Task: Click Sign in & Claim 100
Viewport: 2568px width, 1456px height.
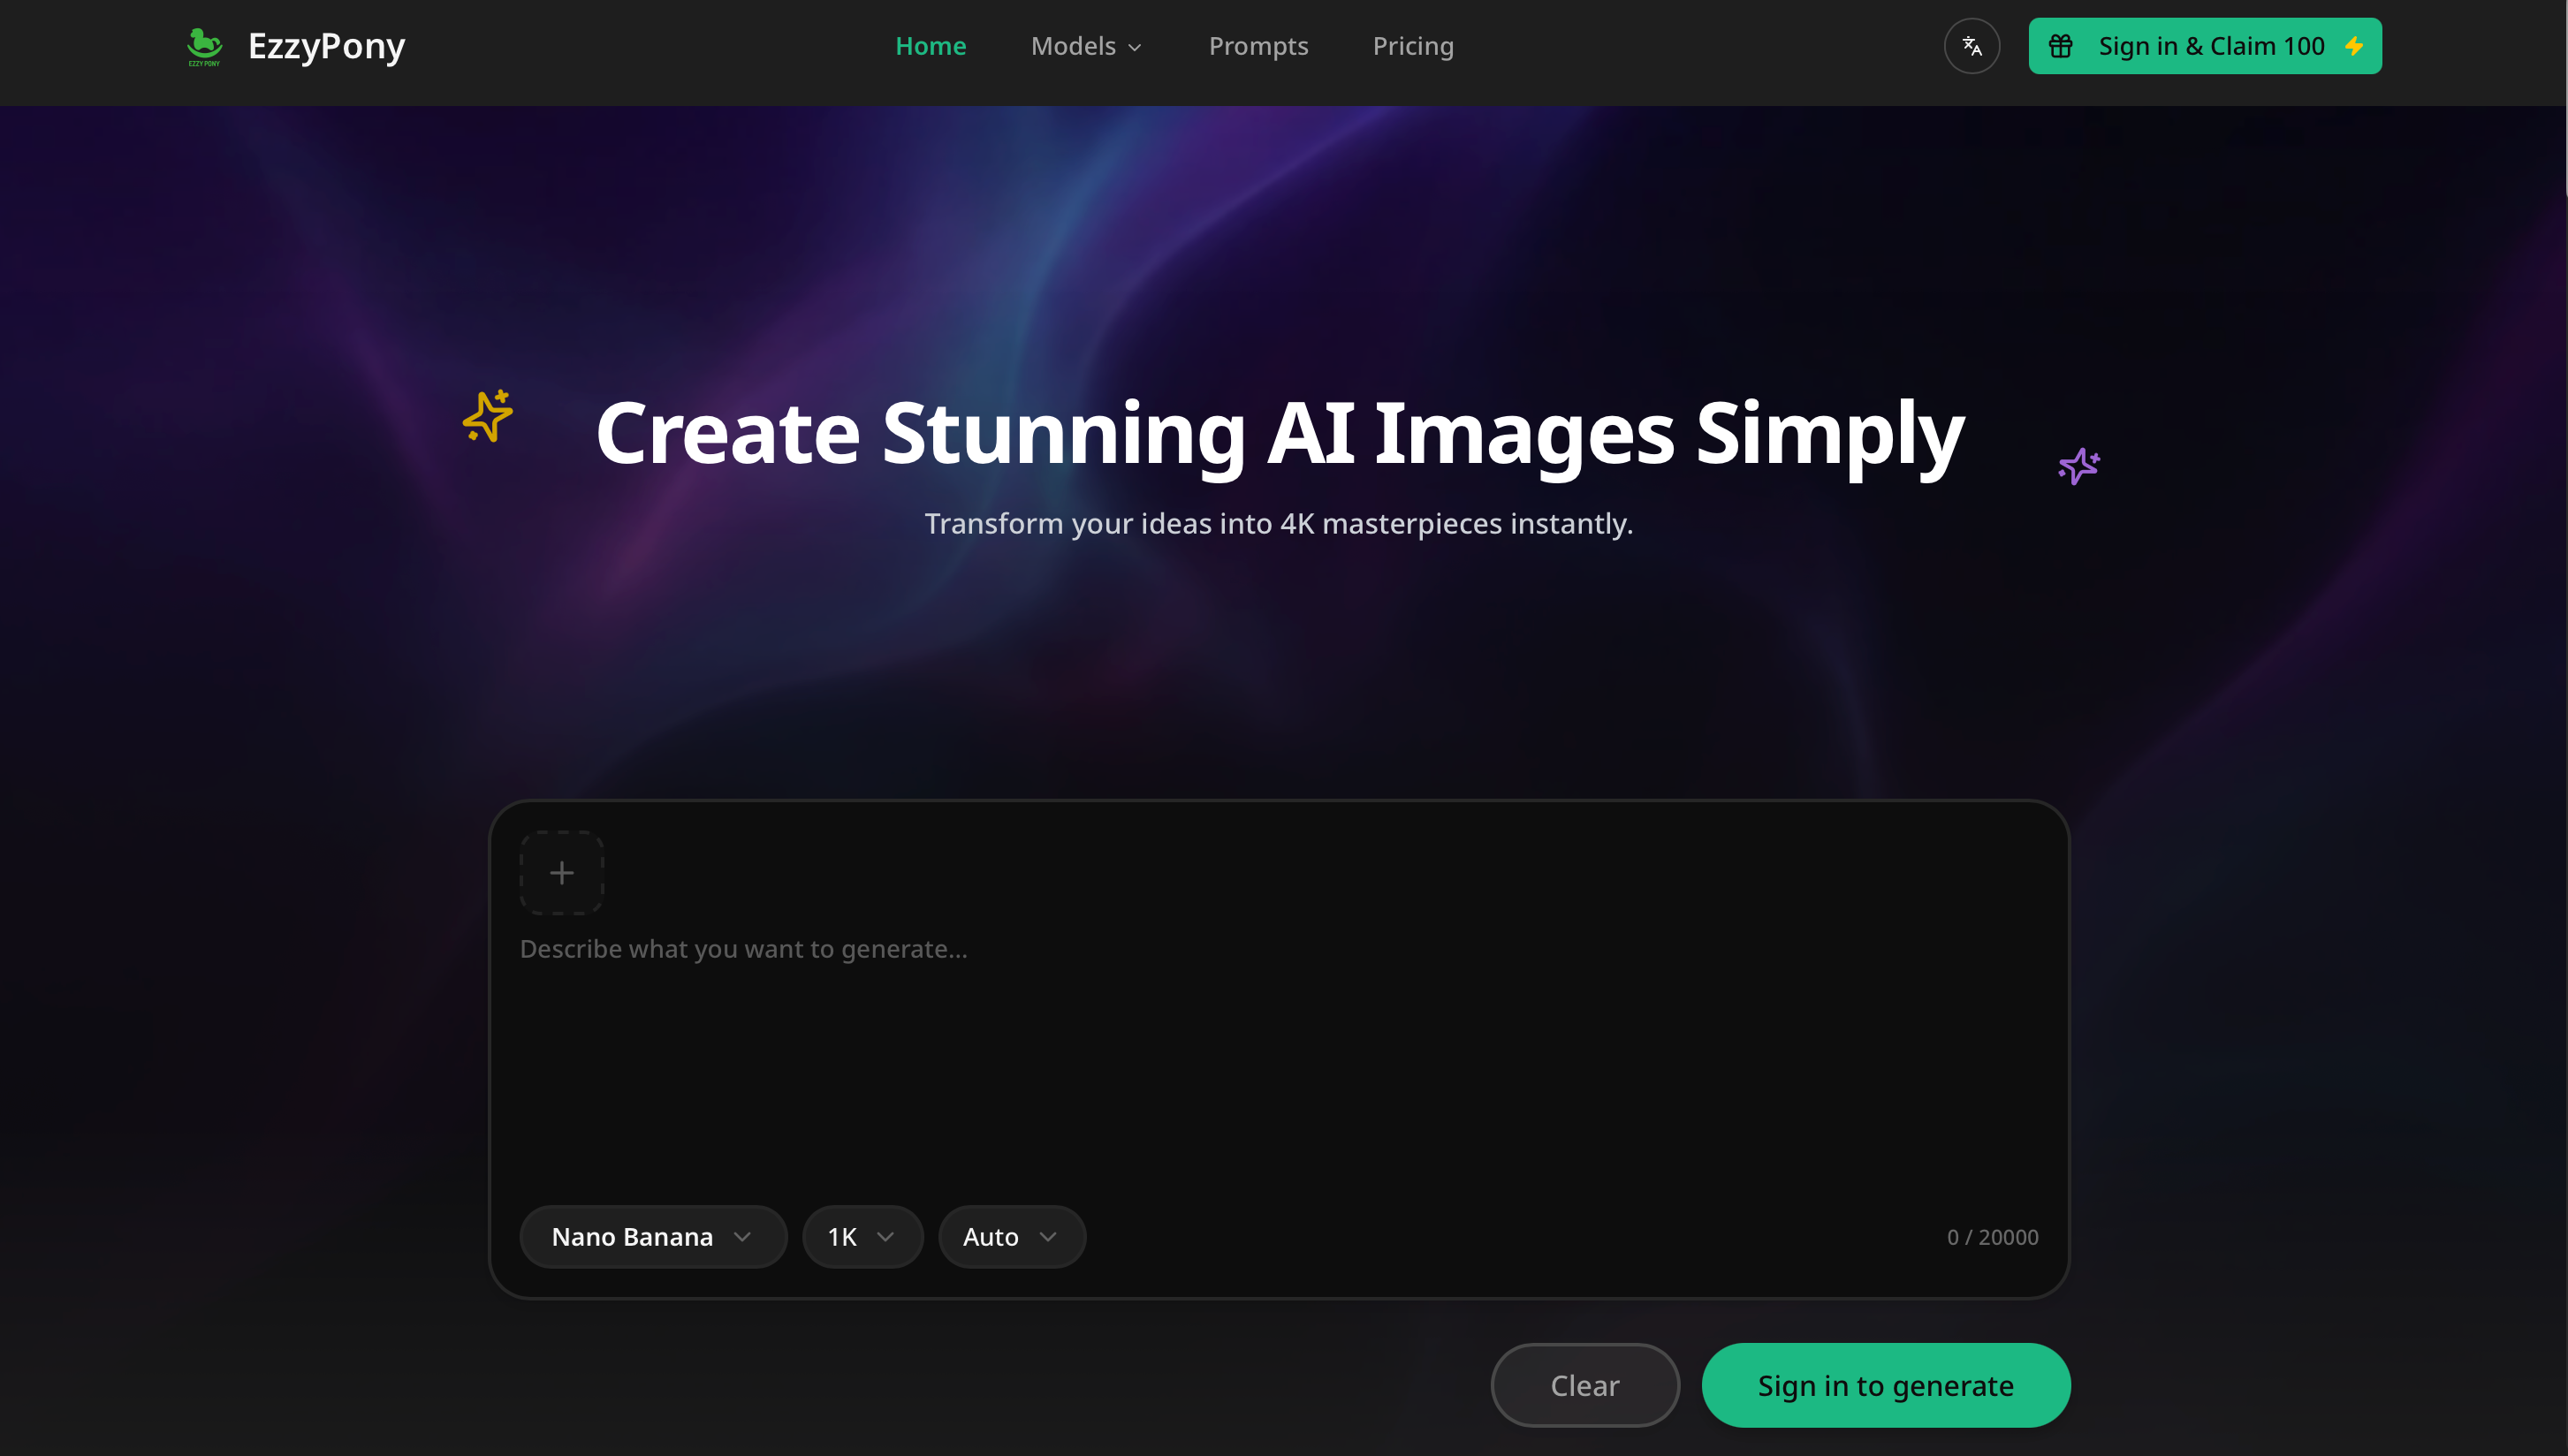Action: [2204, 45]
